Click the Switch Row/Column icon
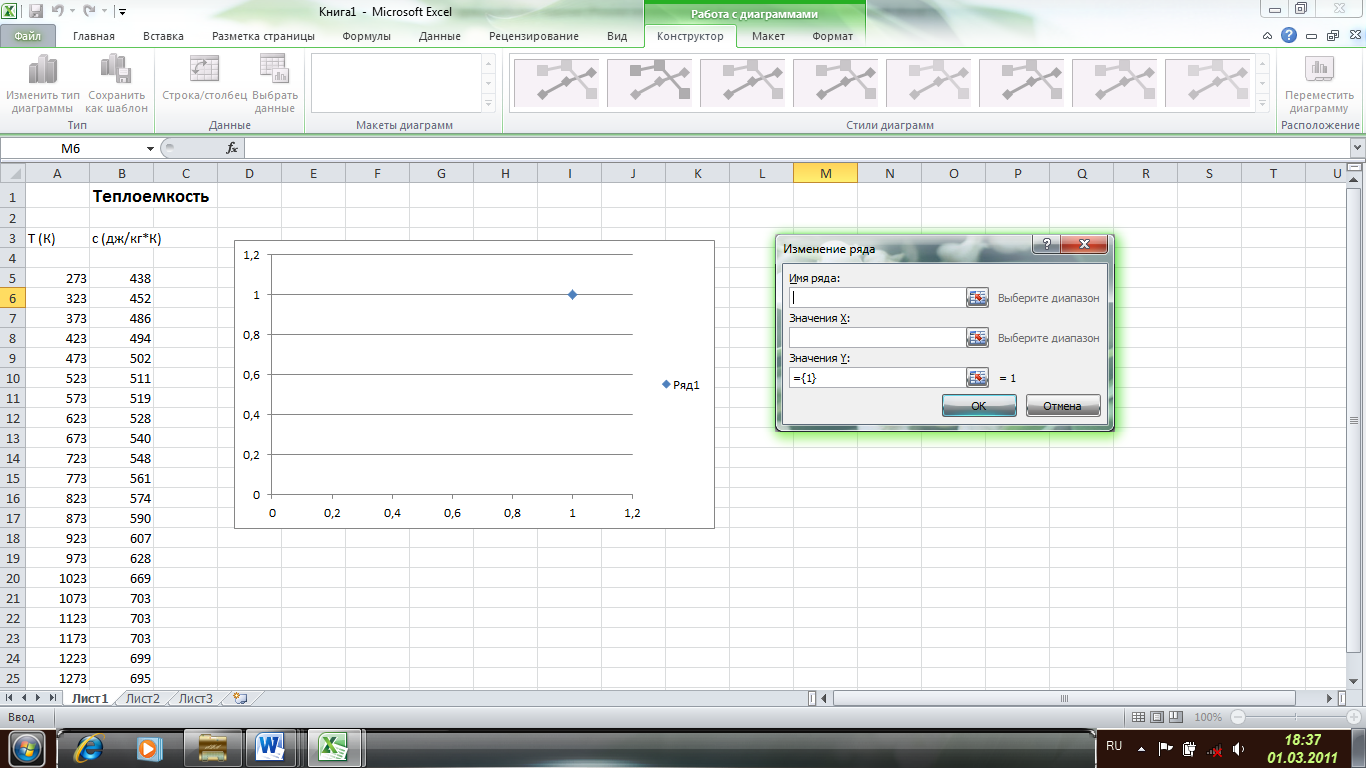Screen dimensions: 1366x768 204,70
